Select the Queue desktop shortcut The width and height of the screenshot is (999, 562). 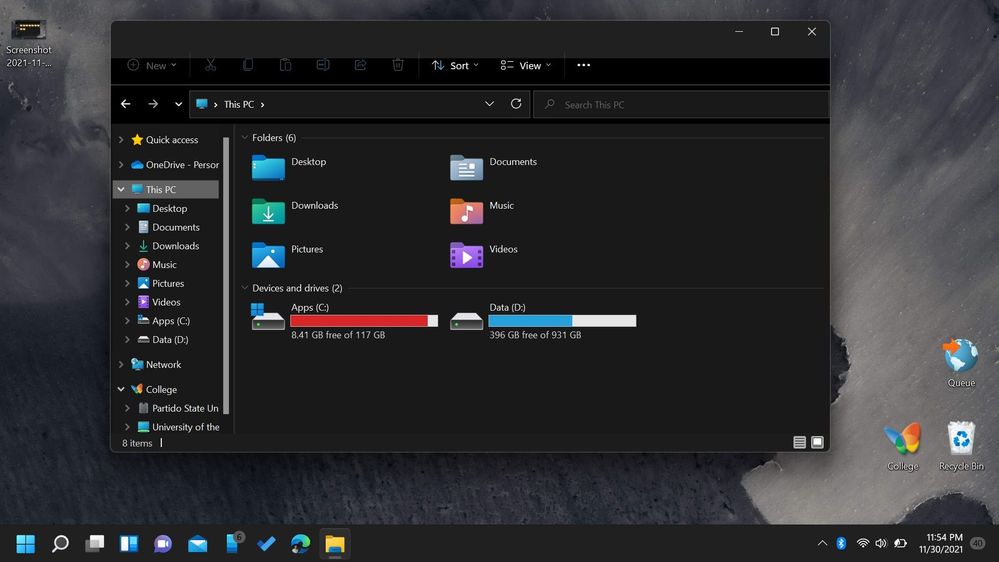961,363
